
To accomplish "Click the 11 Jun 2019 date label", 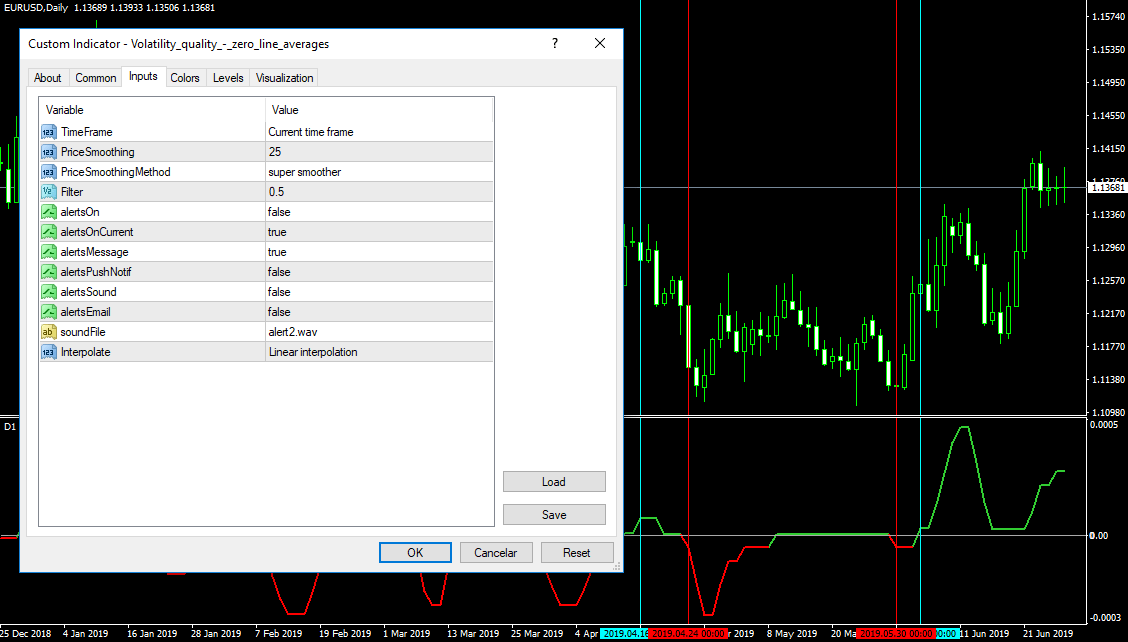I will pos(984,633).
